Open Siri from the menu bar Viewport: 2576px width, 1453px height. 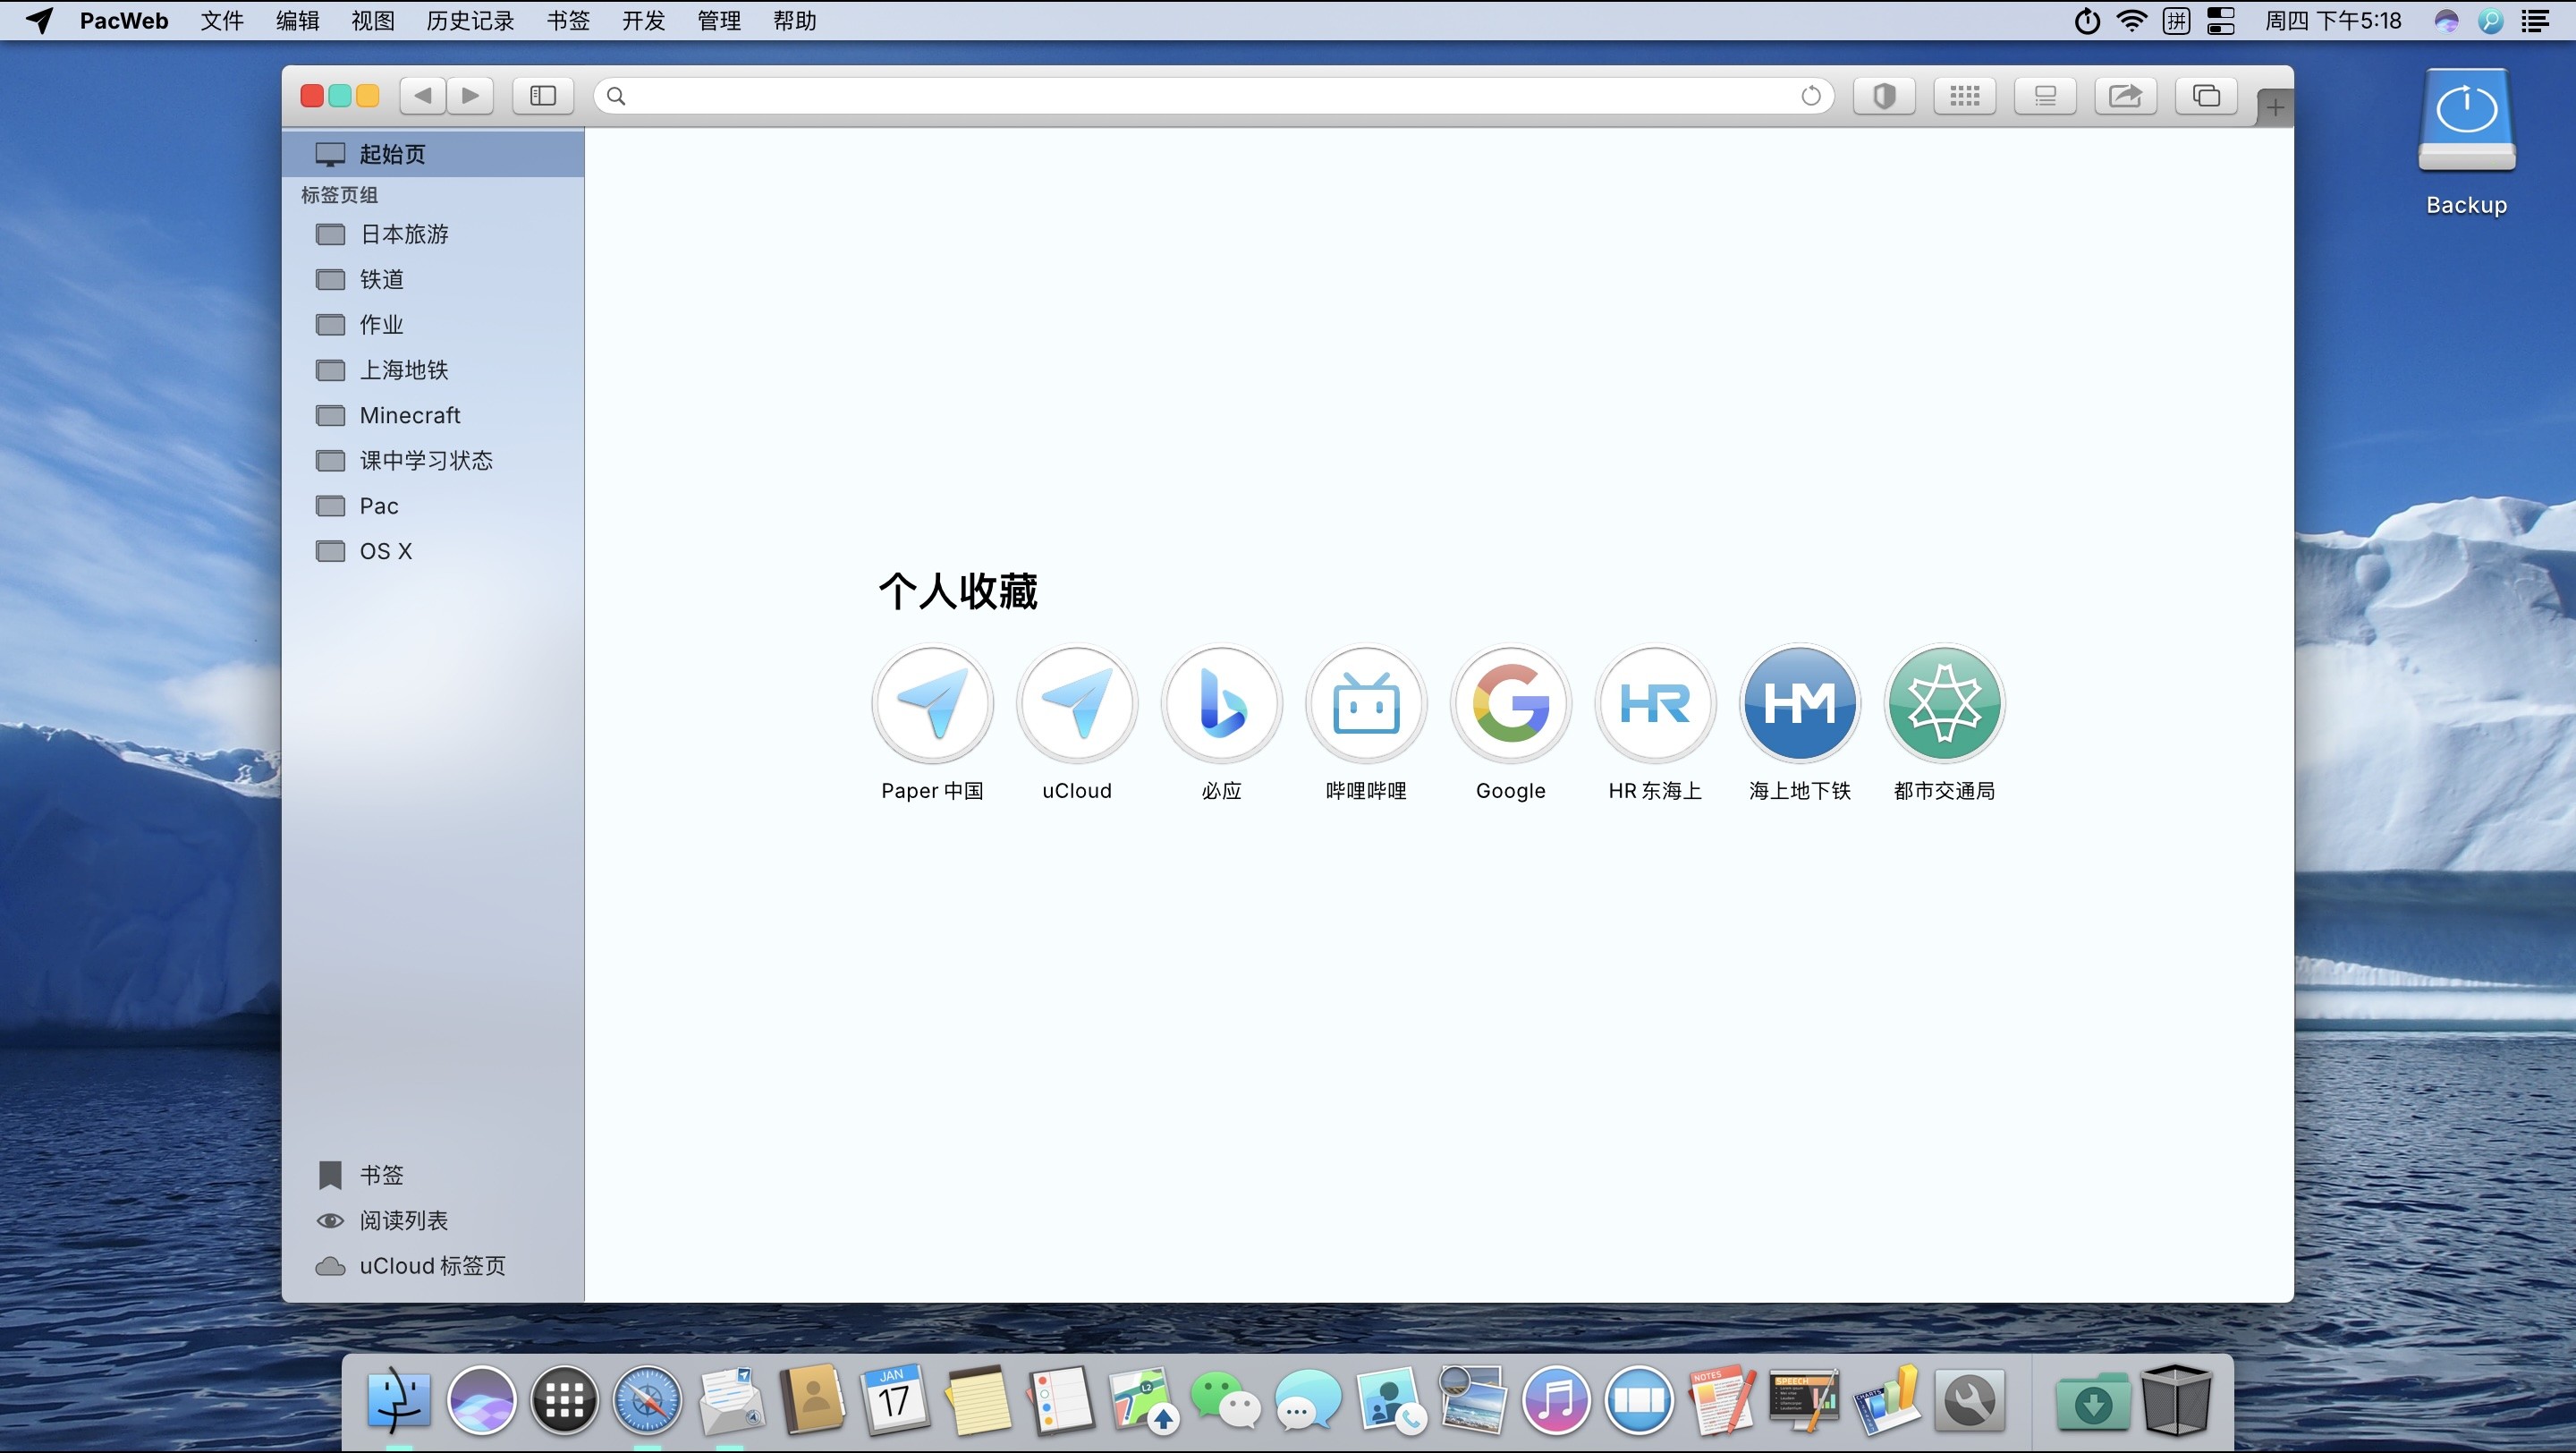click(x=2446, y=20)
